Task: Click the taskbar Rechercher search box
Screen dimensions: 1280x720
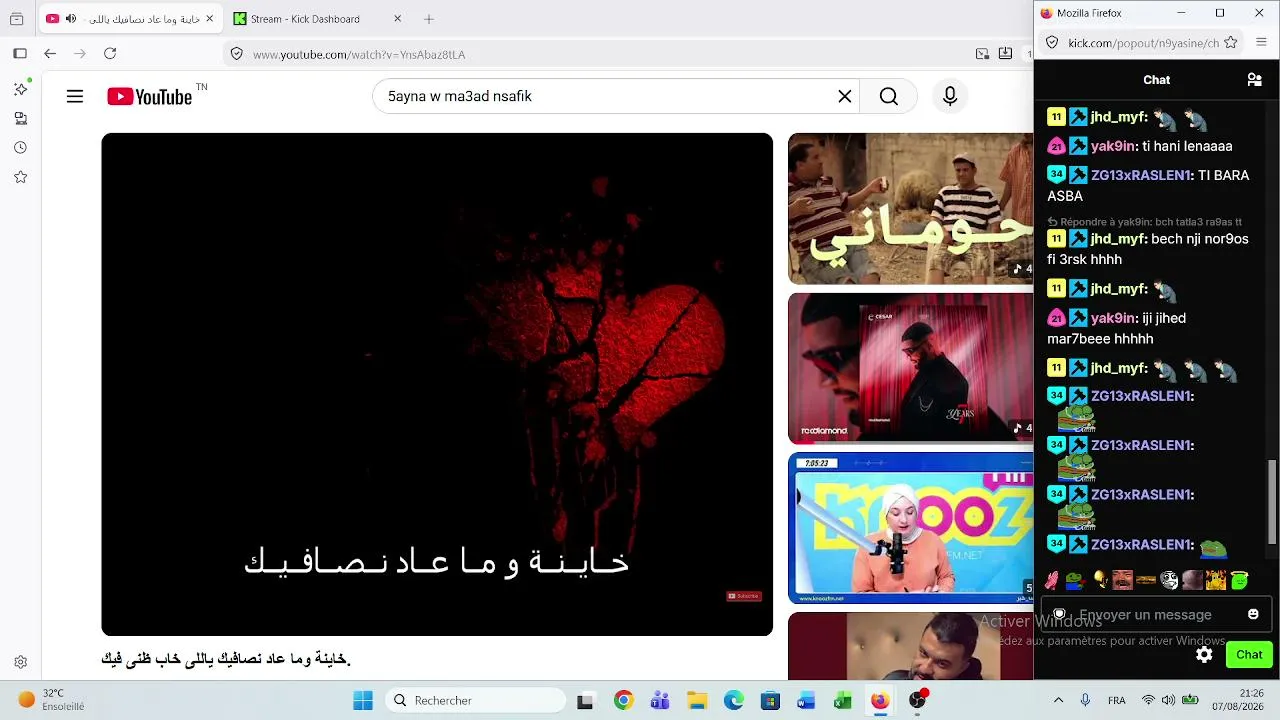Action: 475,700
